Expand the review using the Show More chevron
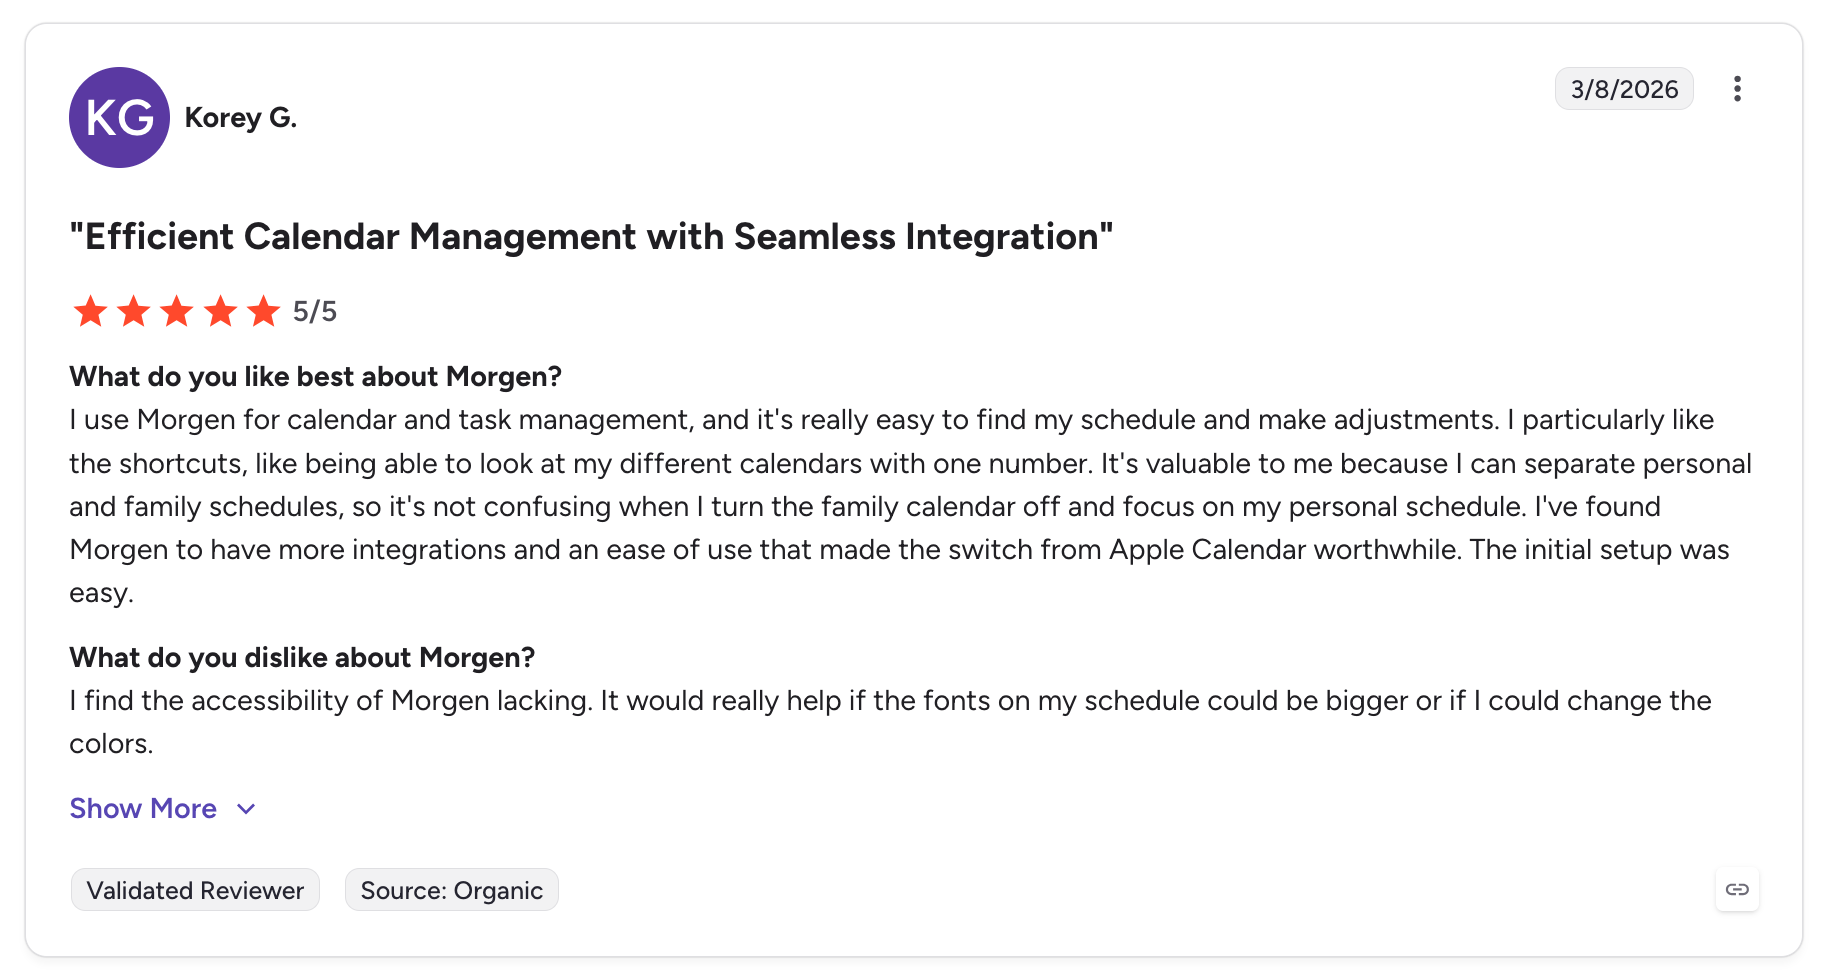Viewport: 1838px width, 980px height. pyautogui.click(x=246, y=809)
